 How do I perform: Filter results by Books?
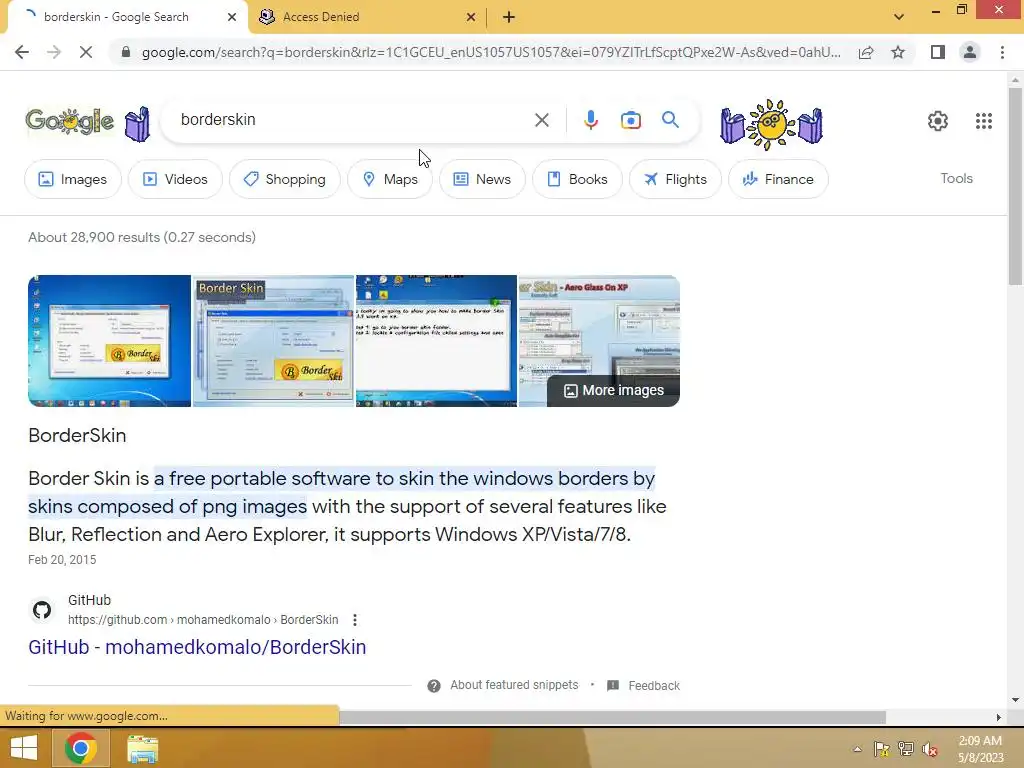[577, 179]
